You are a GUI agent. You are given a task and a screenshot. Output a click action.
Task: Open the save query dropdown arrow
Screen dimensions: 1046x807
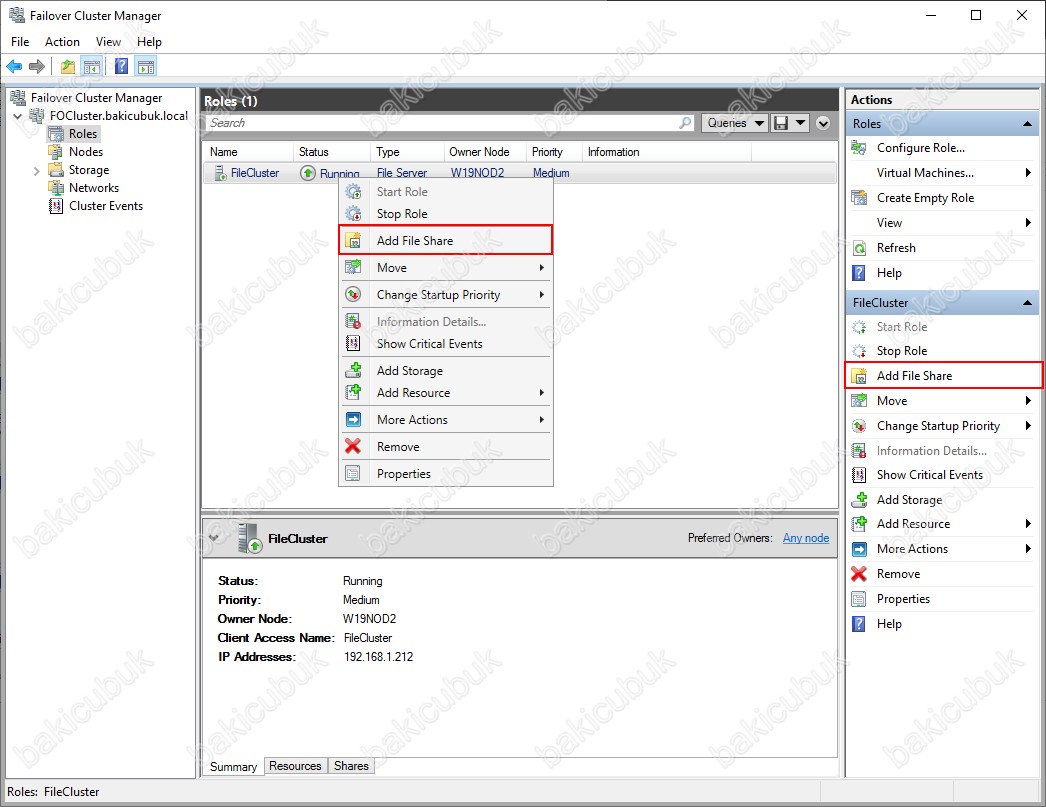[800, 123]
